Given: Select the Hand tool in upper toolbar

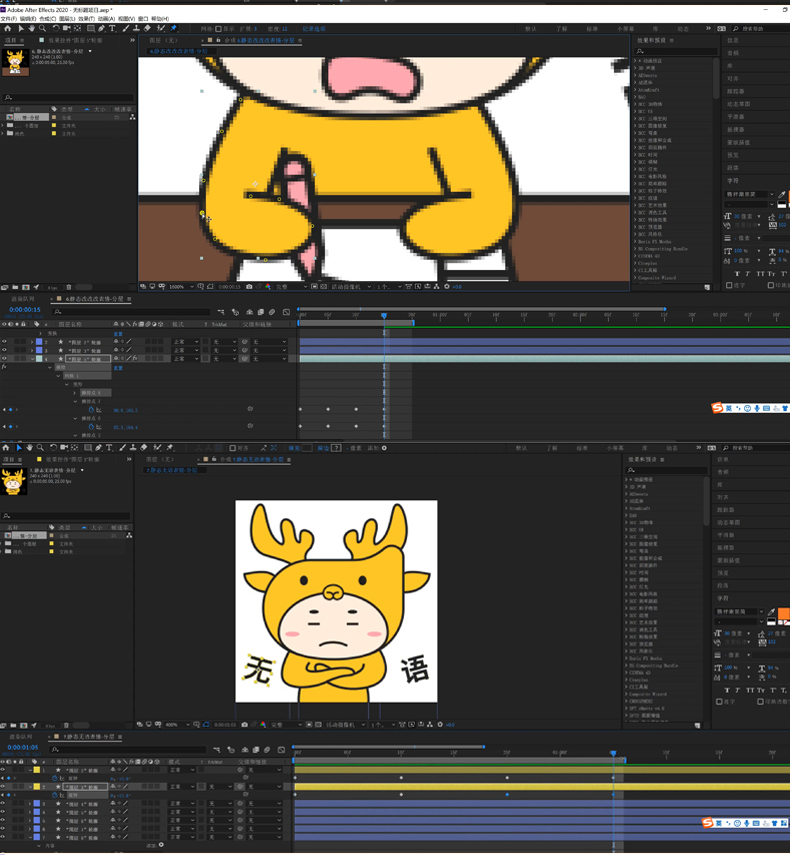Looking at the screenshot, I should [32, 28].
